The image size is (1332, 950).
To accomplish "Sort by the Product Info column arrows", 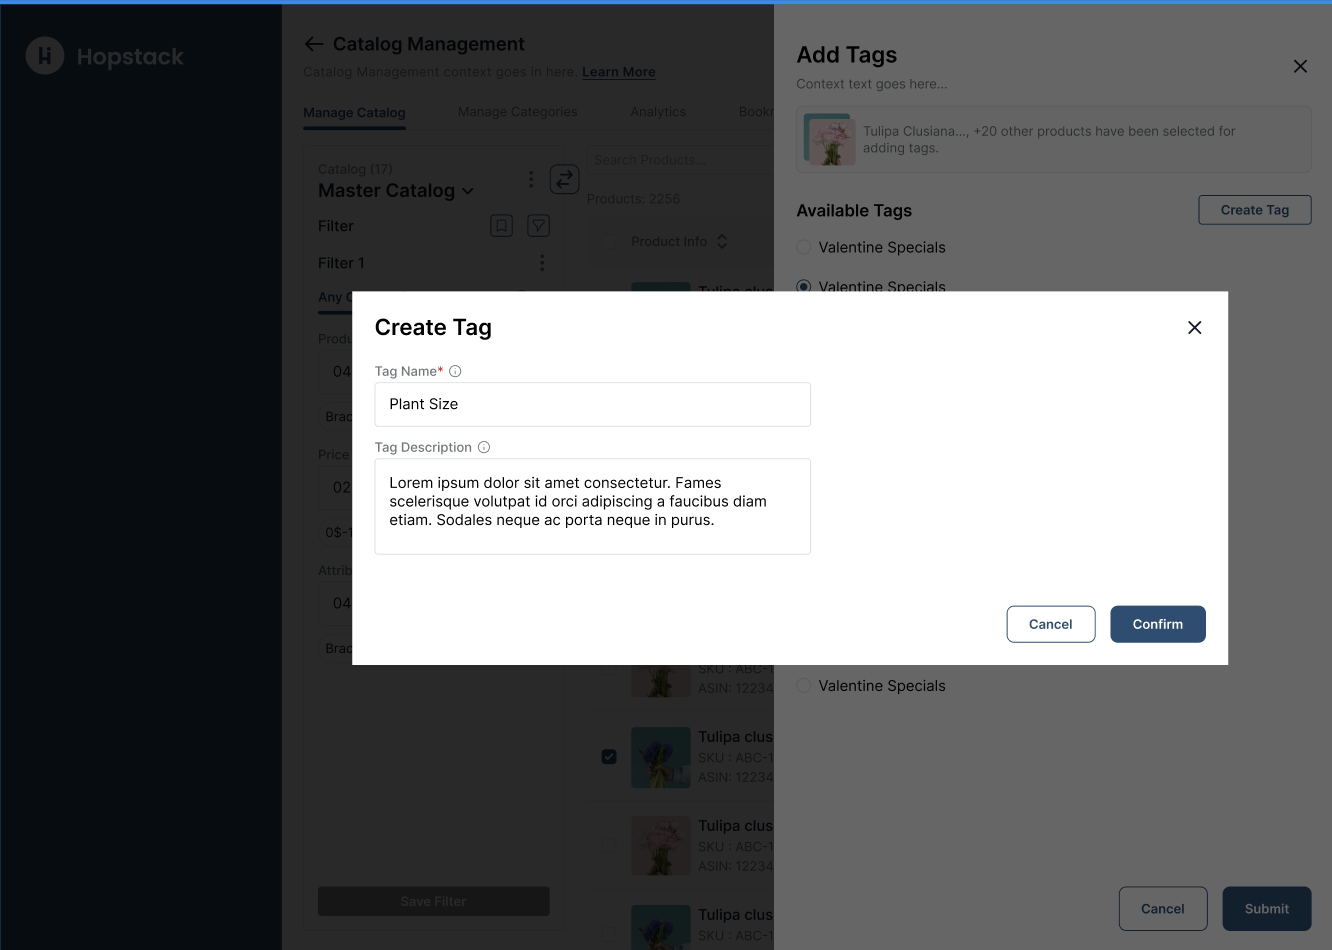I will pyautogui.click(x=722, y=242).
